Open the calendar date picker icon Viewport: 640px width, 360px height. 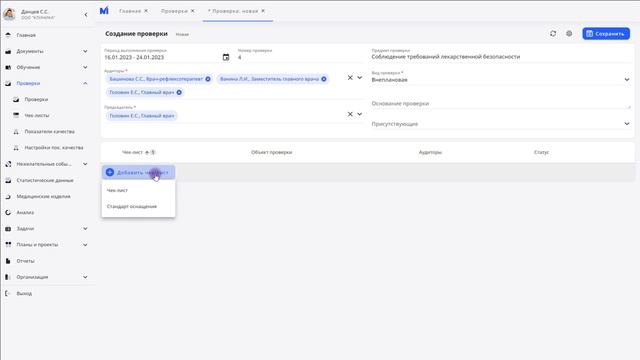[x=226, y=57]
